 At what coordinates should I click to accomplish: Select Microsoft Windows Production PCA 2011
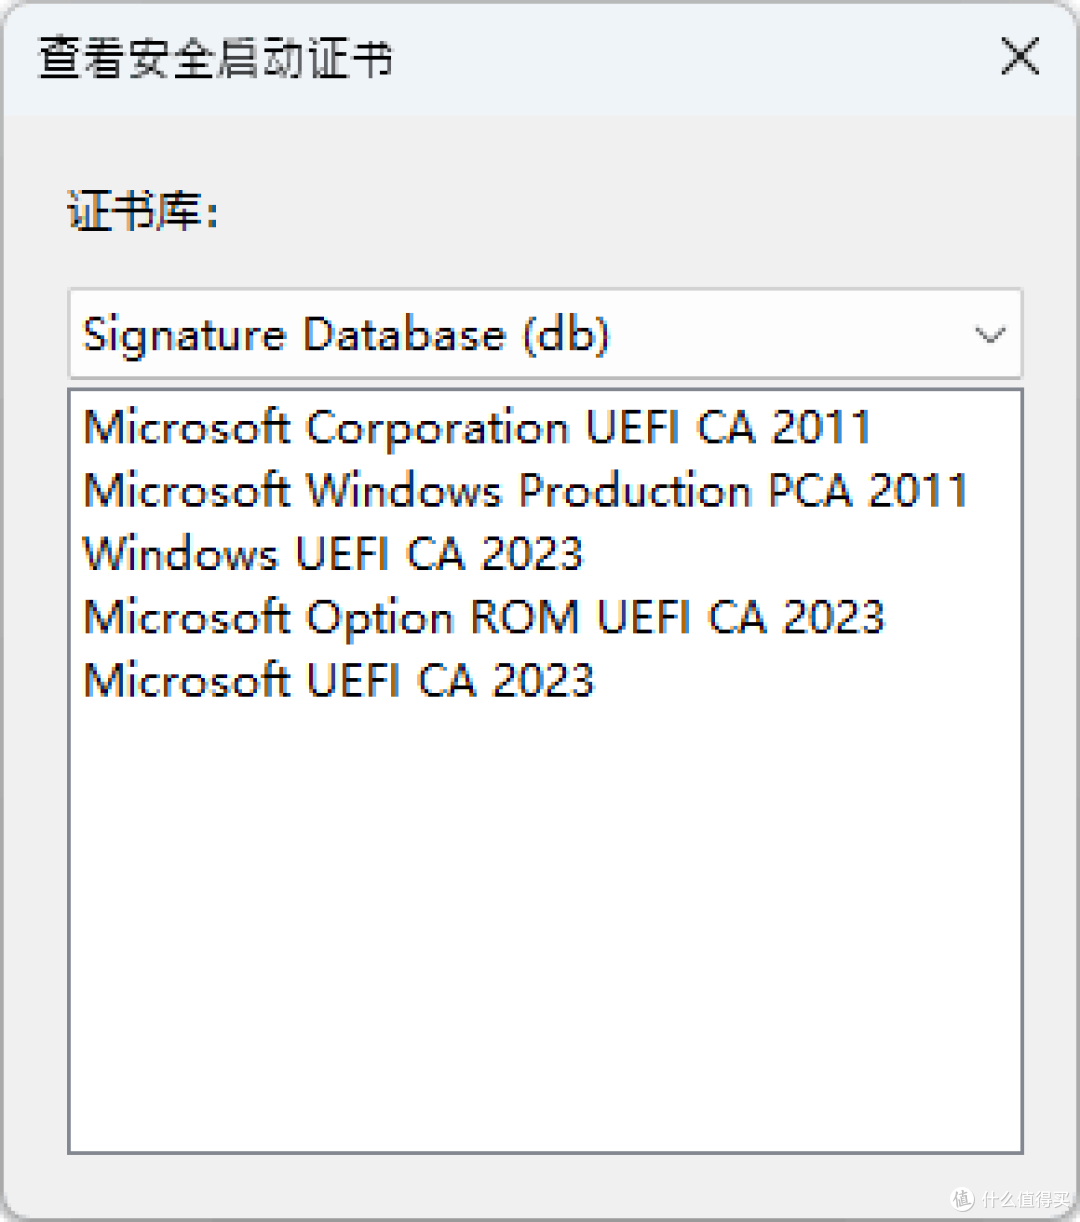point(526,491)
